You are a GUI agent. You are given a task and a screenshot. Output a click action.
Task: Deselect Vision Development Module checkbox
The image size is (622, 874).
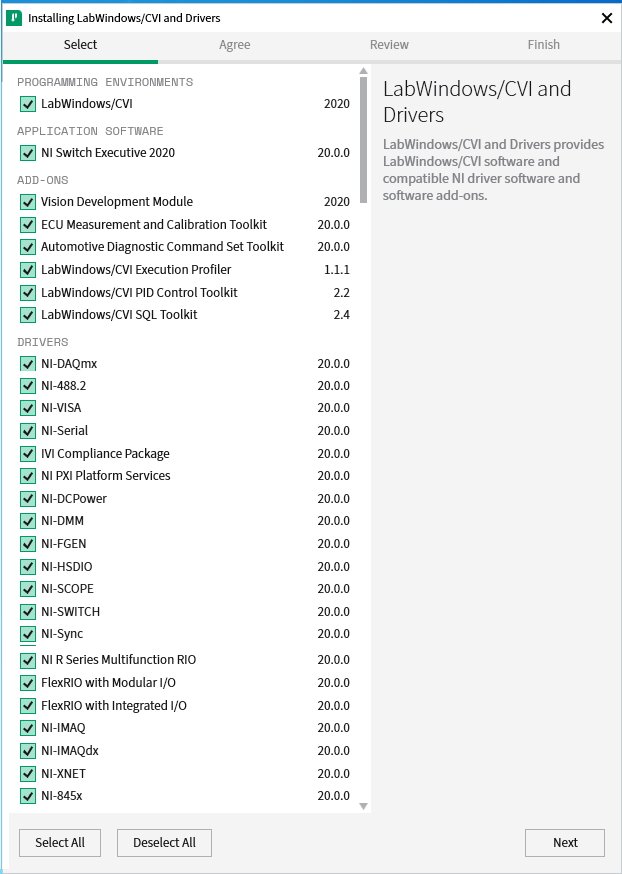27,202
